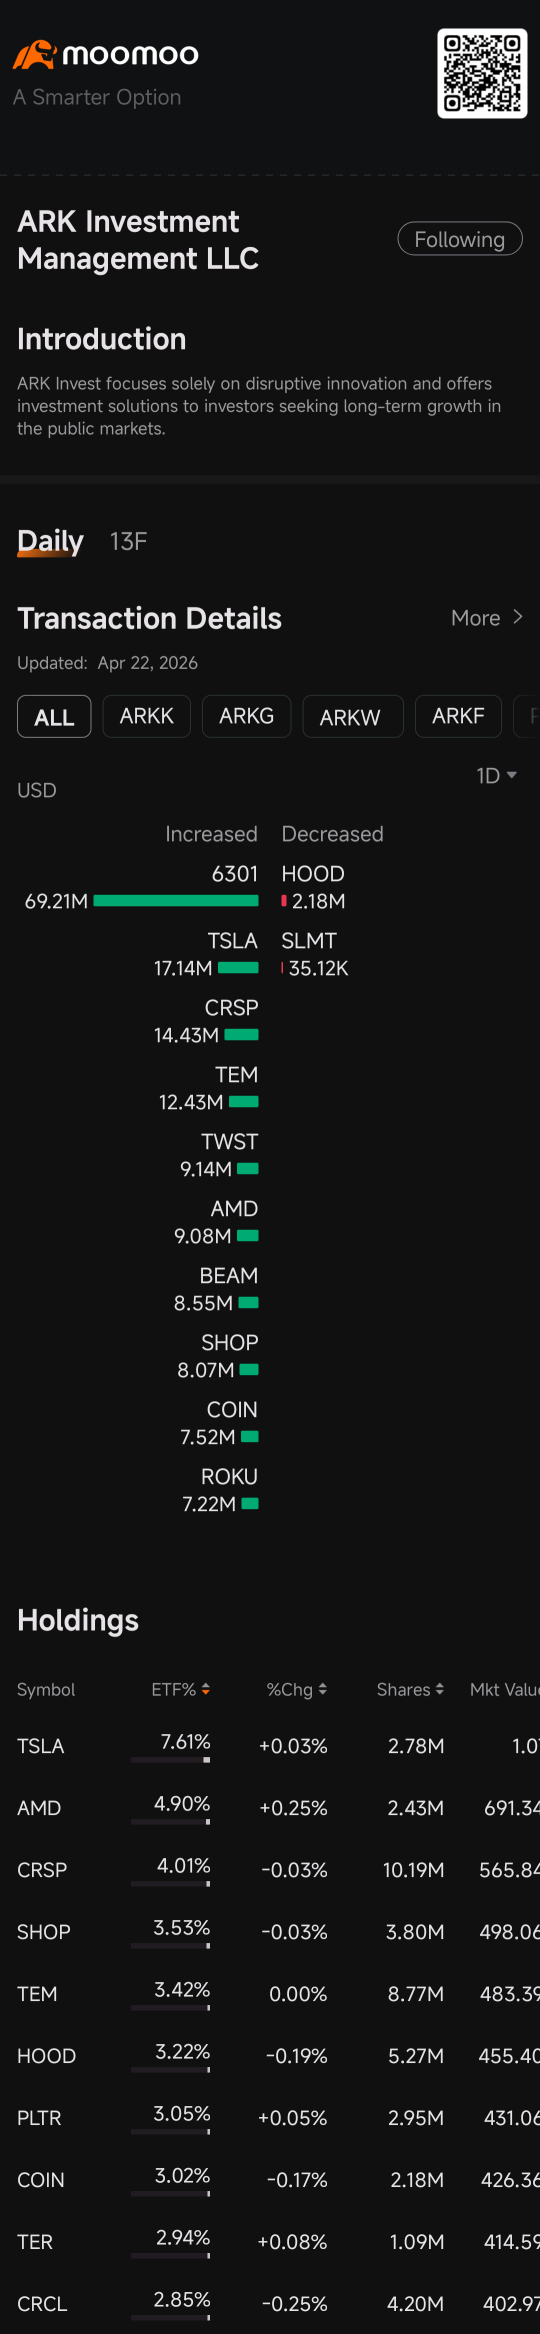Click the More chevron arrow
540x2334 pixels.
pyautogui.click(x=517, y=617)
